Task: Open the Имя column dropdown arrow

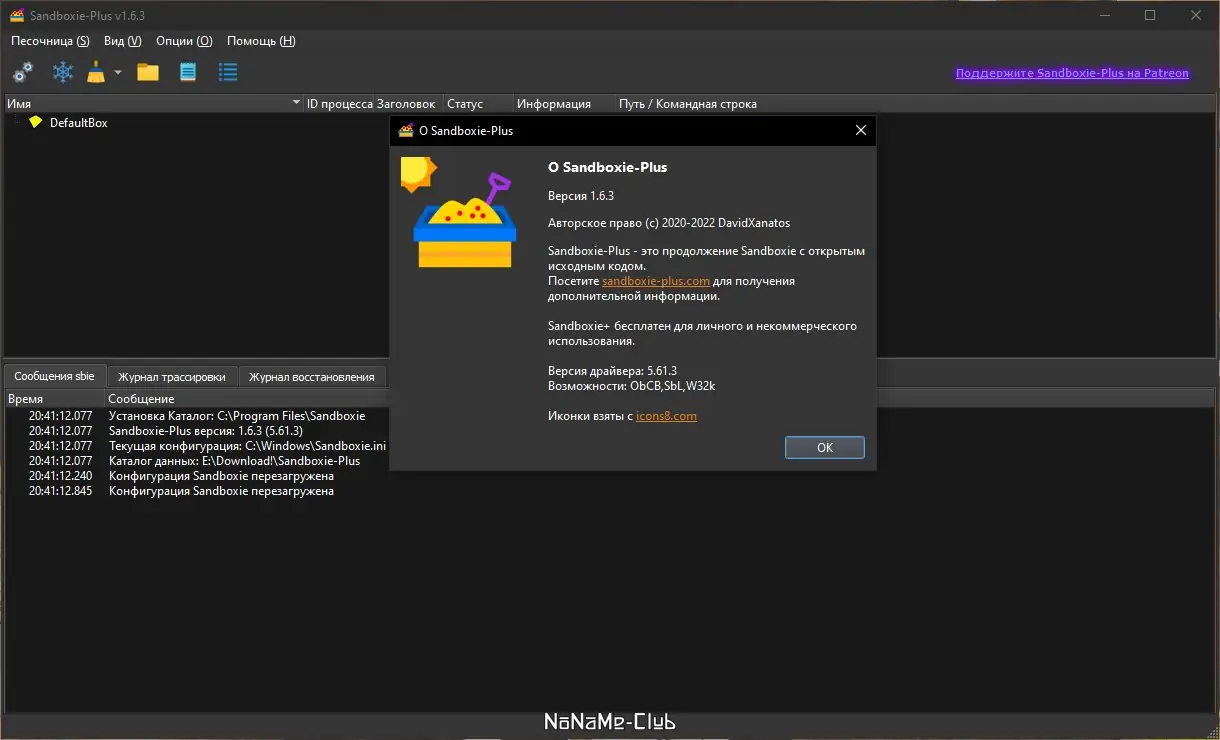Action: (296, 104)
